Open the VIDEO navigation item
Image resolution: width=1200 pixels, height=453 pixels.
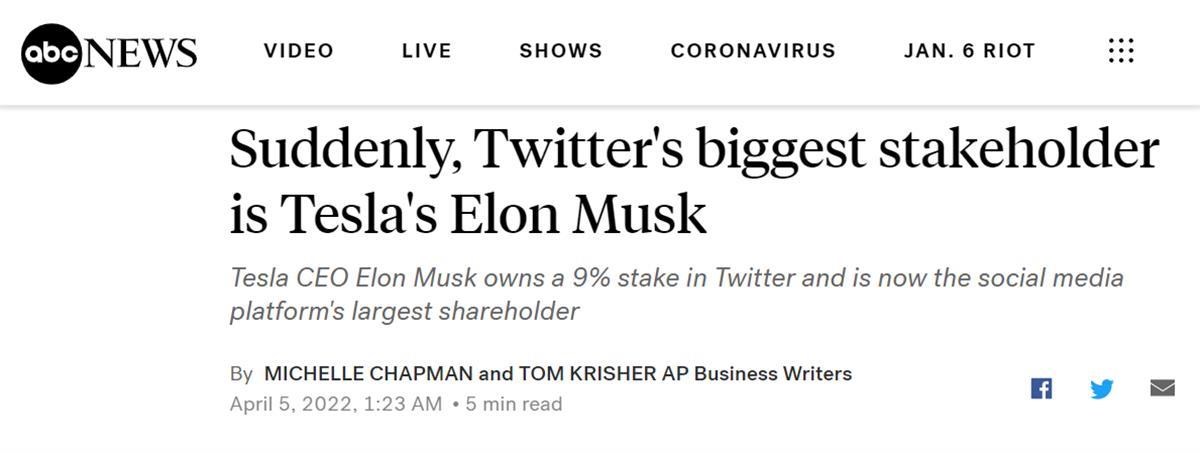click(299, 51)
